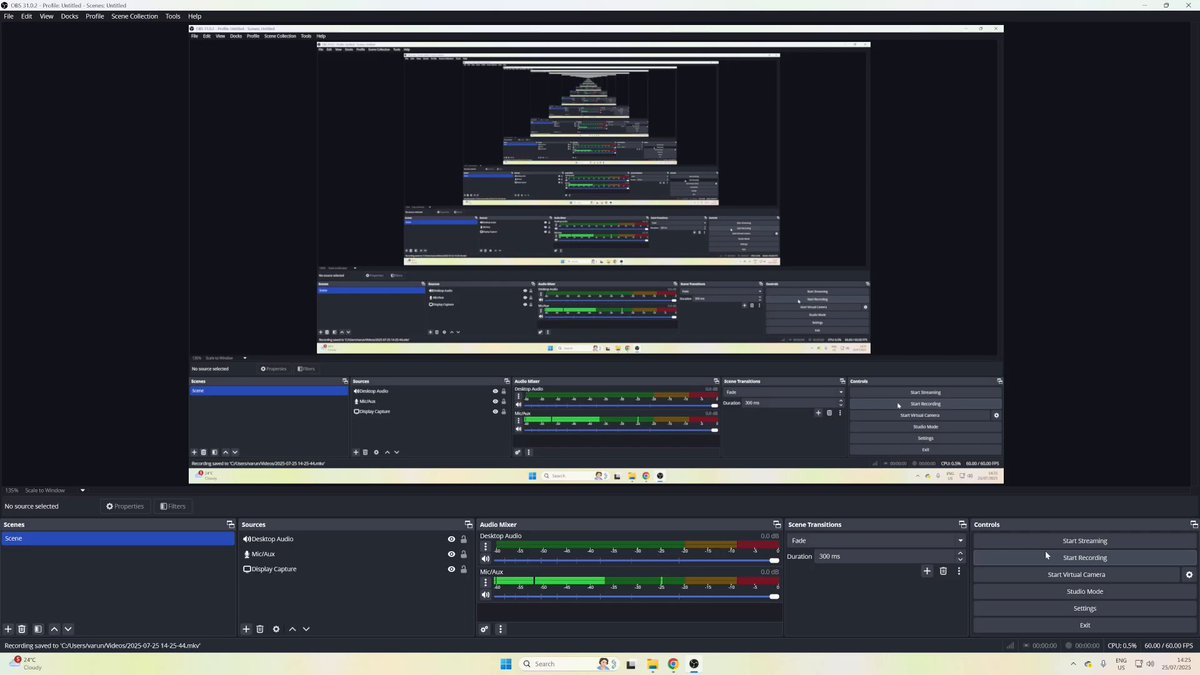Lock the Desktop Audio source
1200x675 pixels.
463,539
